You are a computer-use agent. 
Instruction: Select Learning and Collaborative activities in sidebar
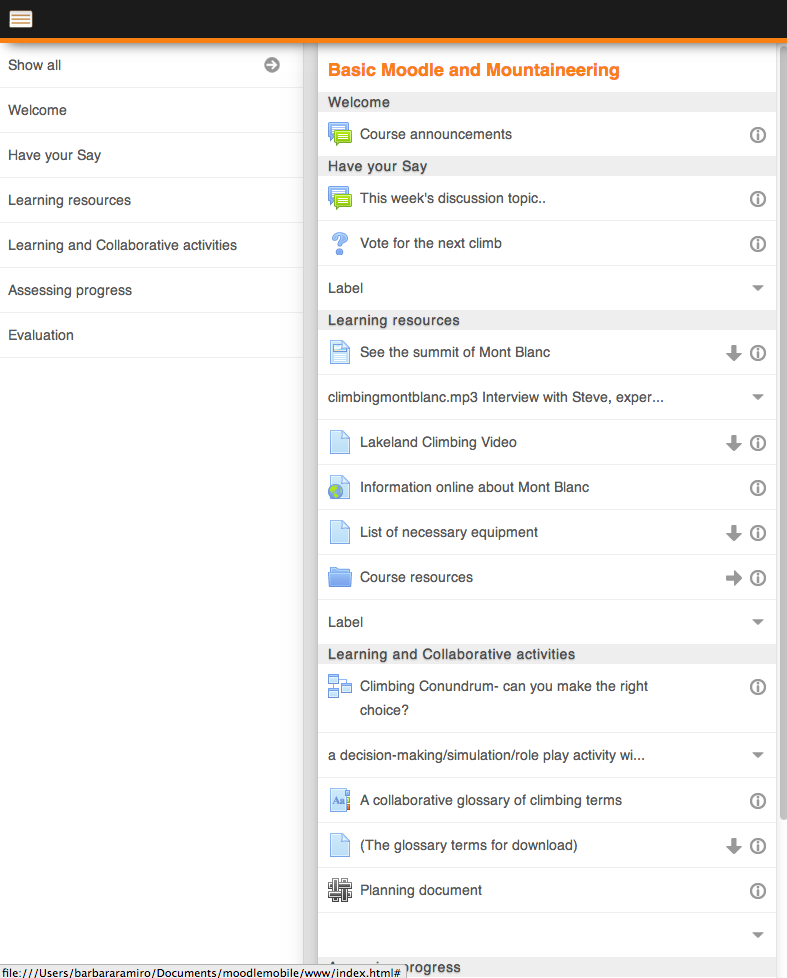[x=152, y=245]
